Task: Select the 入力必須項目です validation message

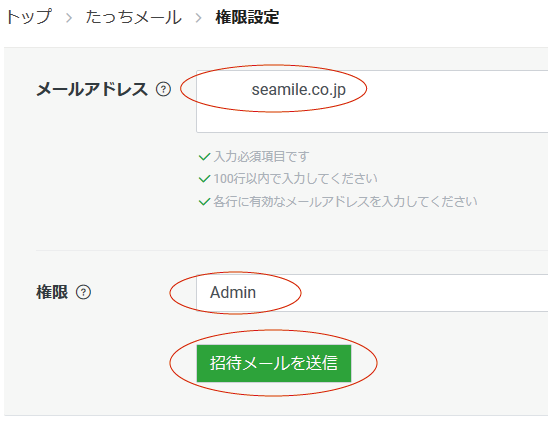Action: (x=261, y=157)
